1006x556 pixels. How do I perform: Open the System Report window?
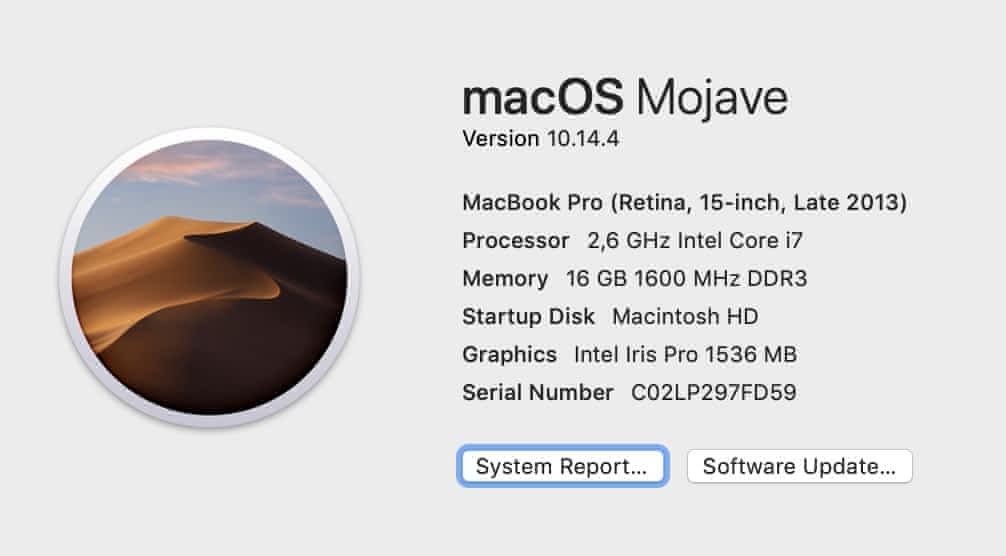[561, 466]
